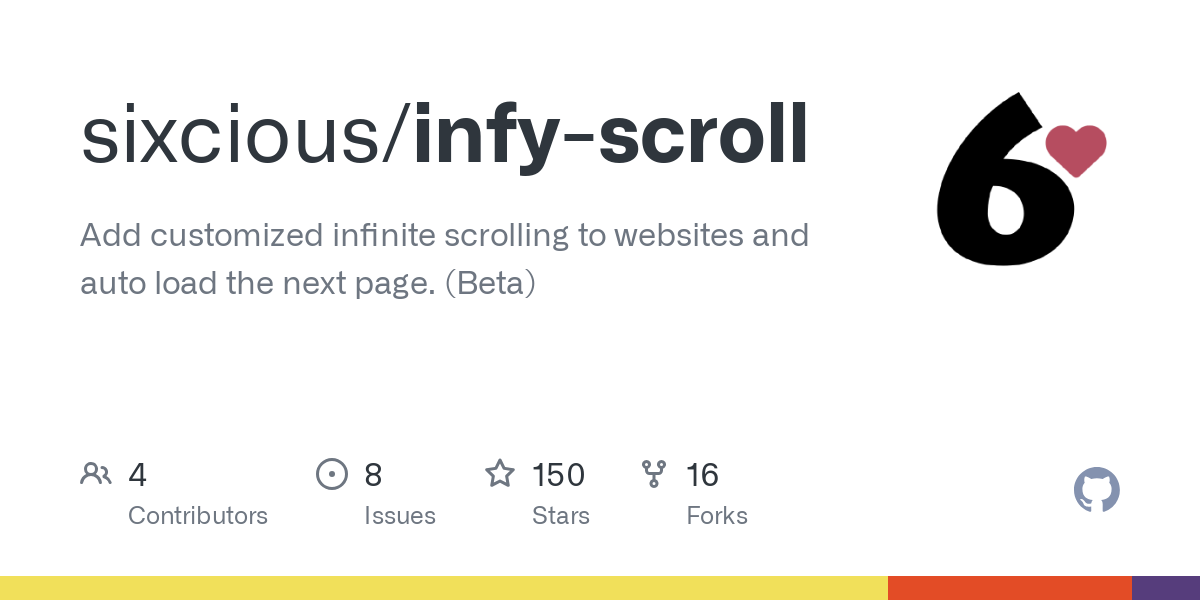
Task: Open the bold "infy-scroll" repository name
Action: click(610, 134)
